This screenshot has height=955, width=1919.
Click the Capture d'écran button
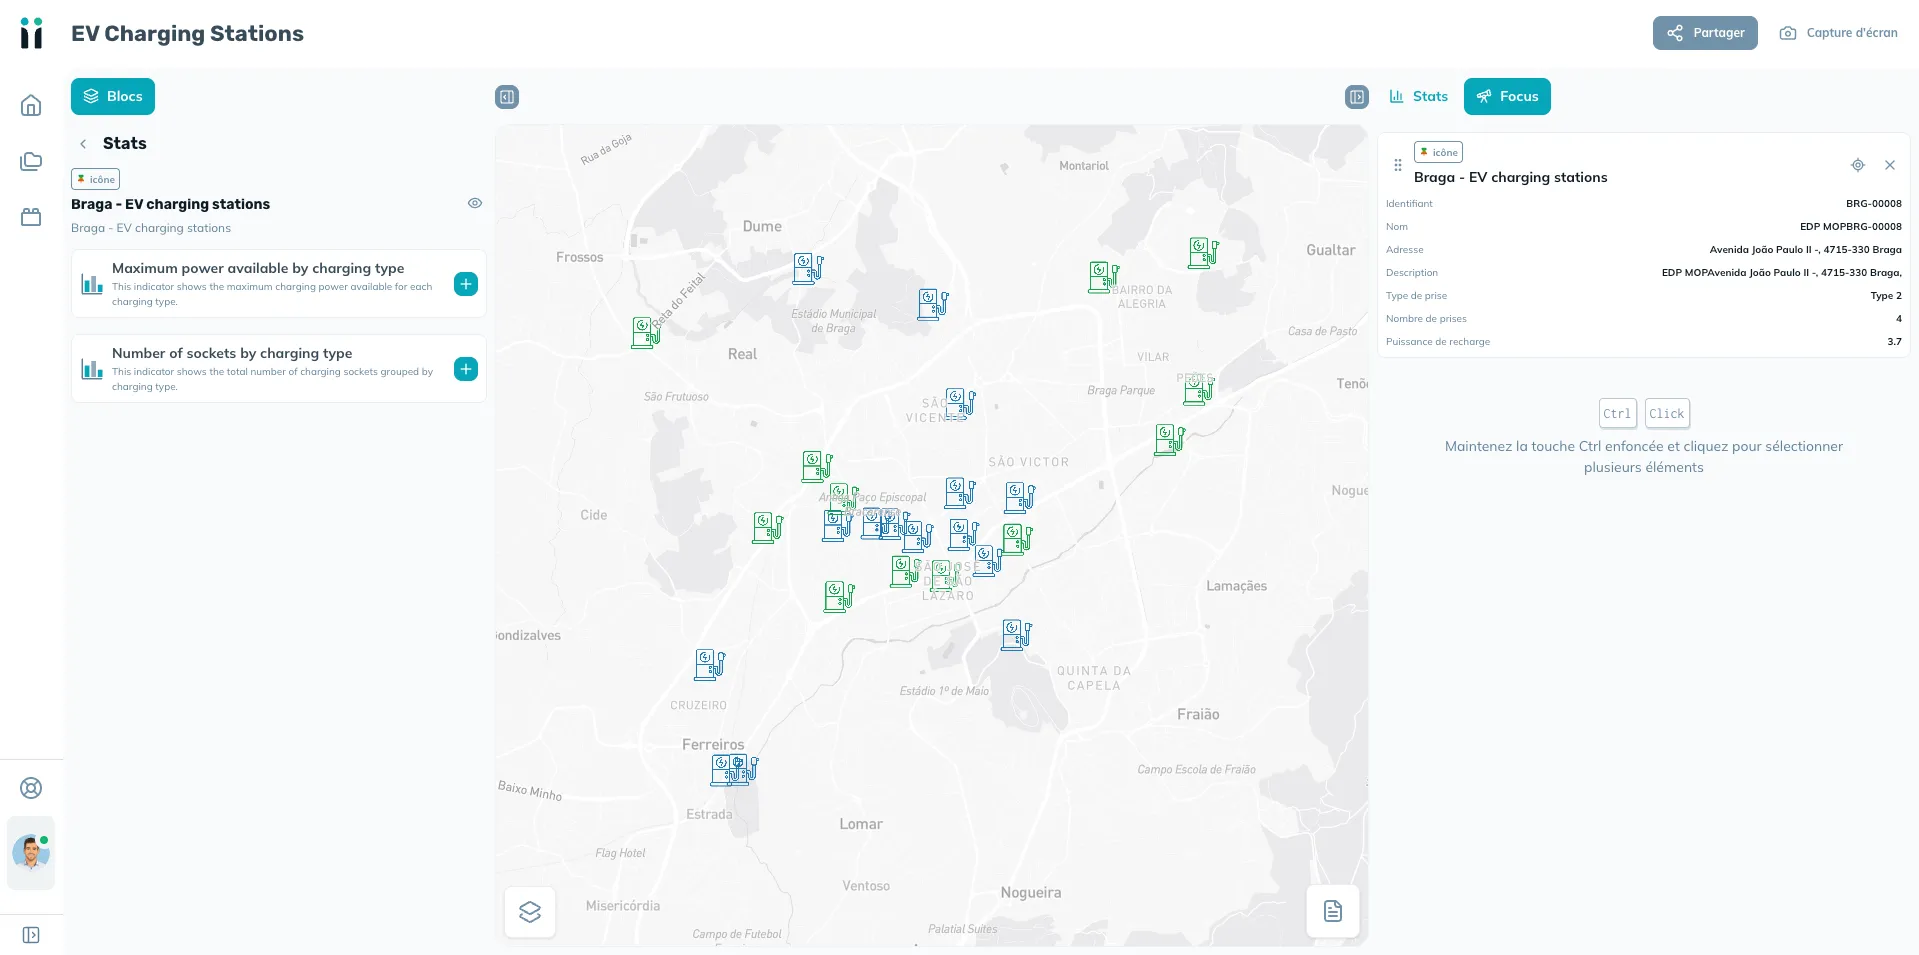click(1838, 33)
